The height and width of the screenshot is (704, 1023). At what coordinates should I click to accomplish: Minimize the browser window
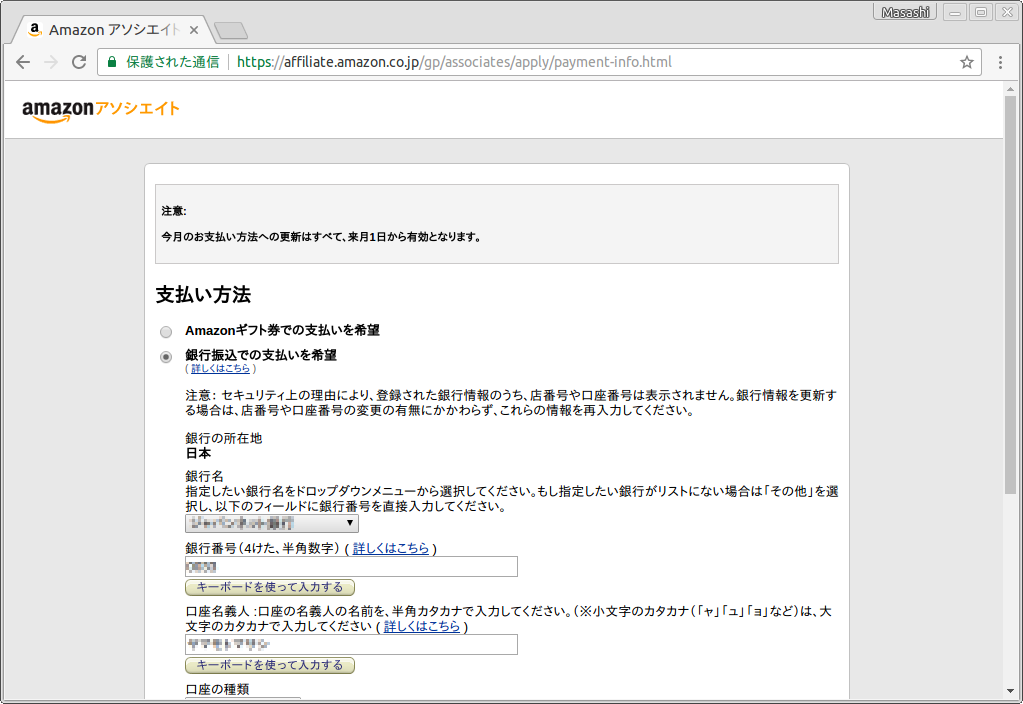[954, 12]
